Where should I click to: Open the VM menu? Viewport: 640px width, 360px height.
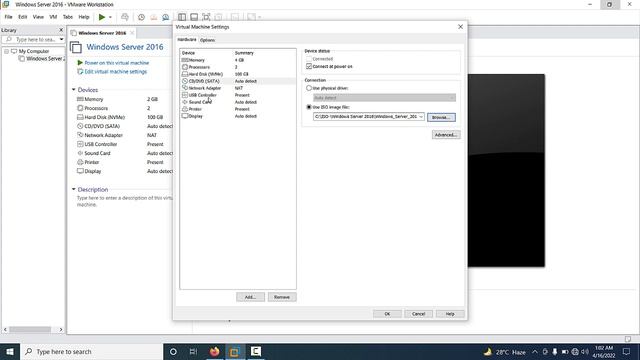tap(53, 17)
